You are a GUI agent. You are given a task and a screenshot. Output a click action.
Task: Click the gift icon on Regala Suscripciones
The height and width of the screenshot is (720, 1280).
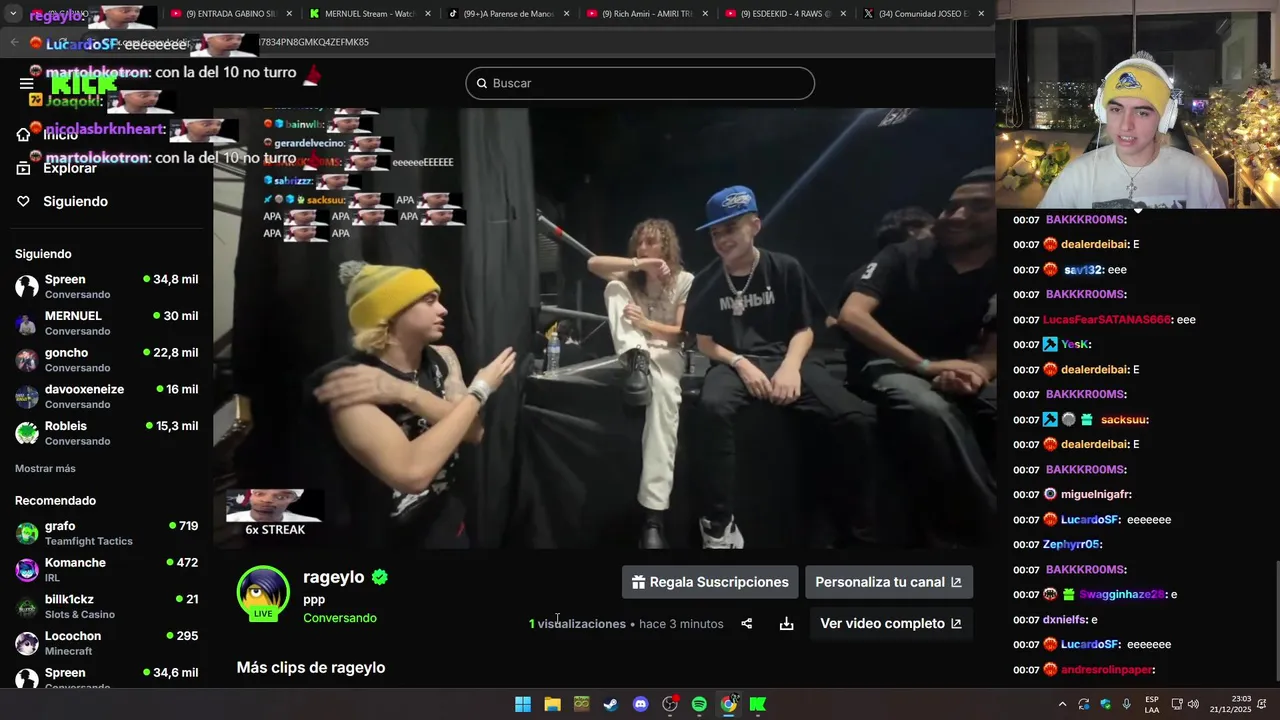(638, 582)
